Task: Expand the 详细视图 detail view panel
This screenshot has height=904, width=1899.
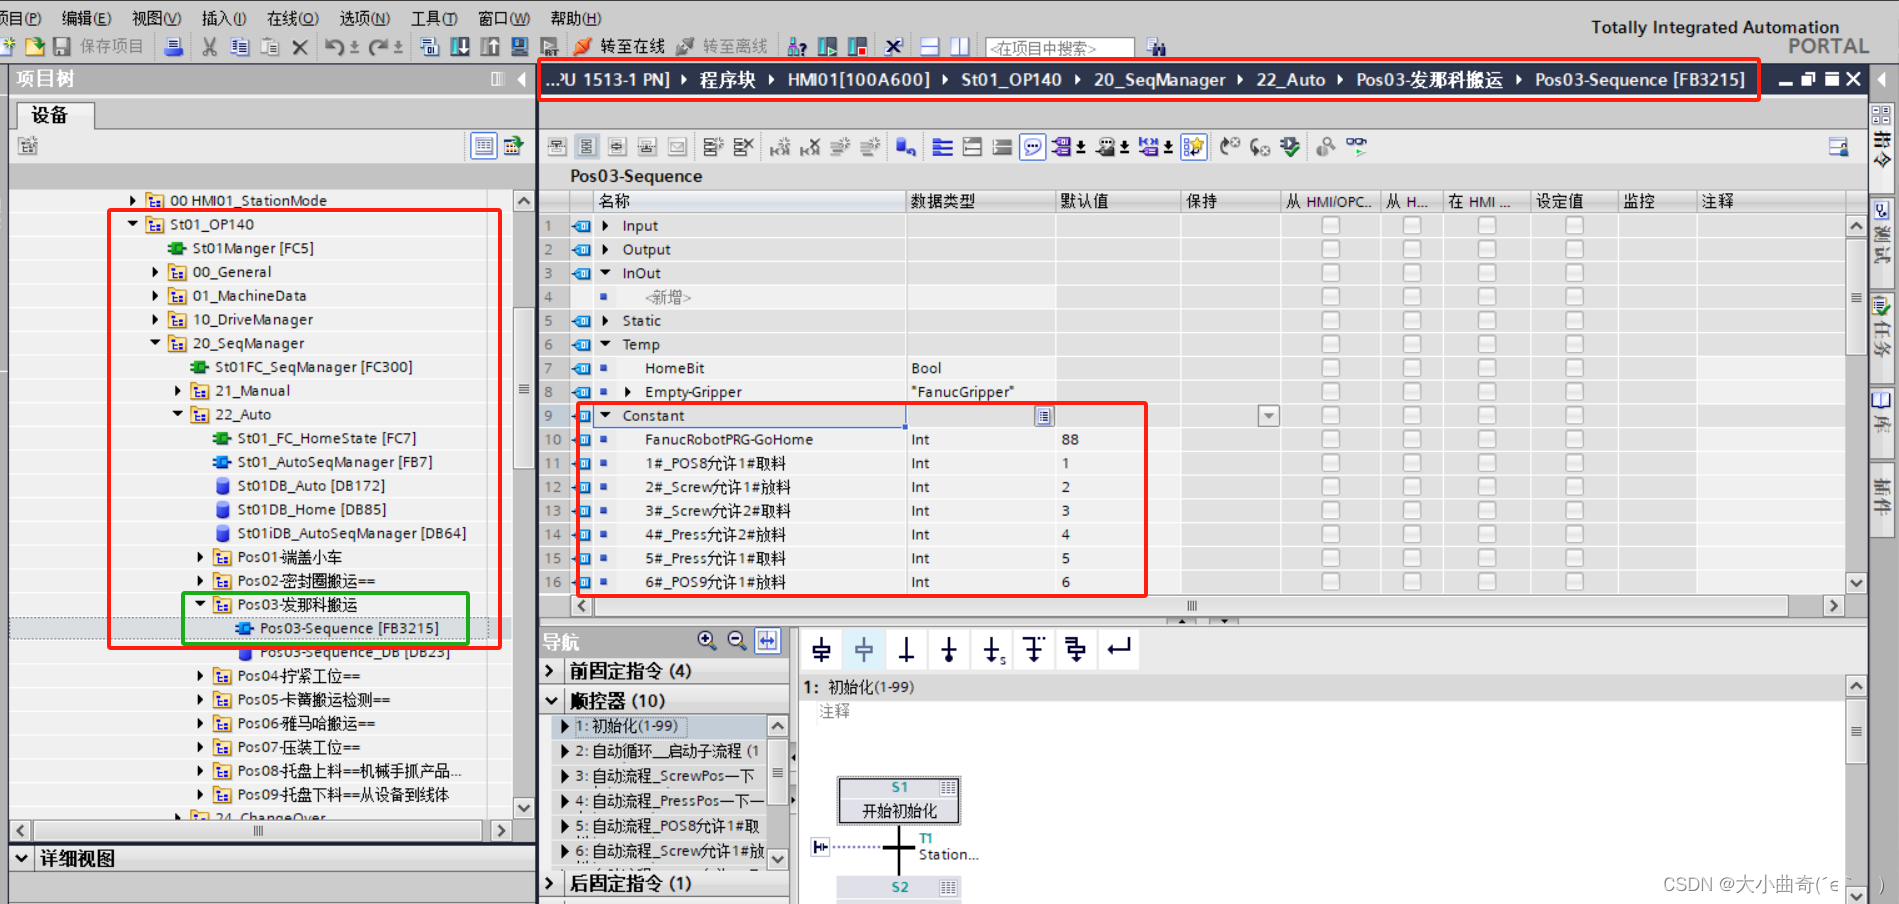Action: click(x=22, y=858)
